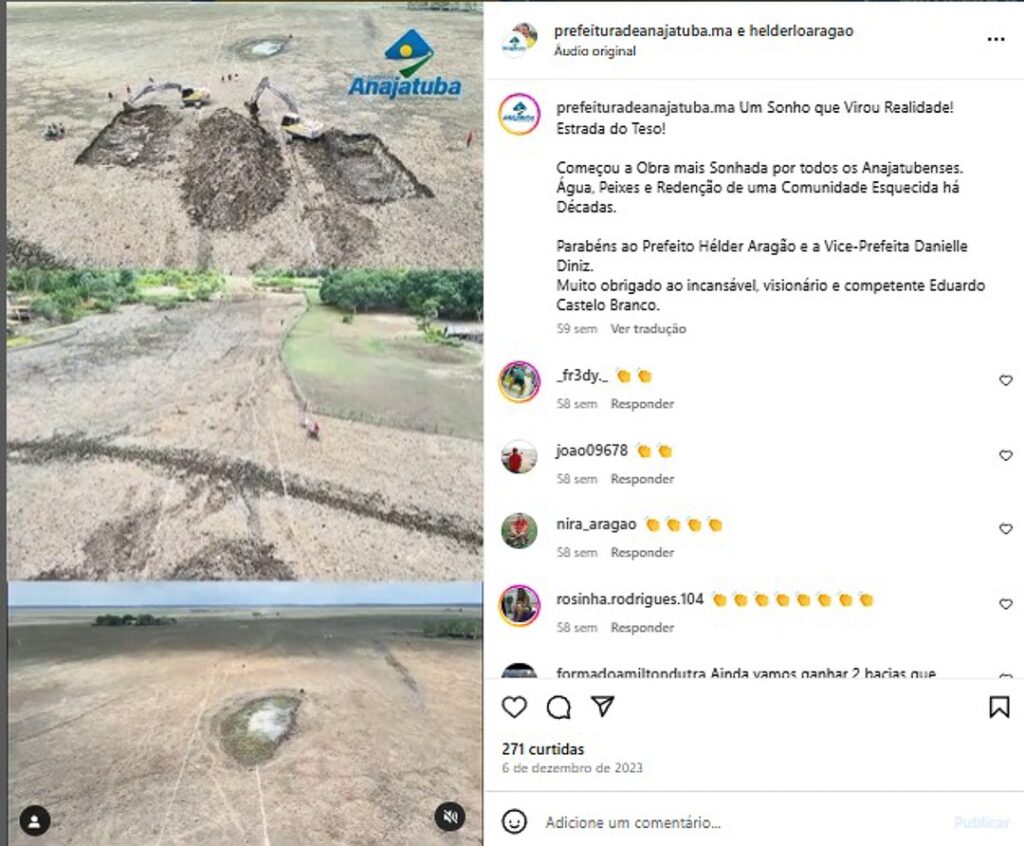The image size is (1024, 846).
Task: Like nira_aragao's comment
Action: pyautogui.click(x=1006, y=529)
